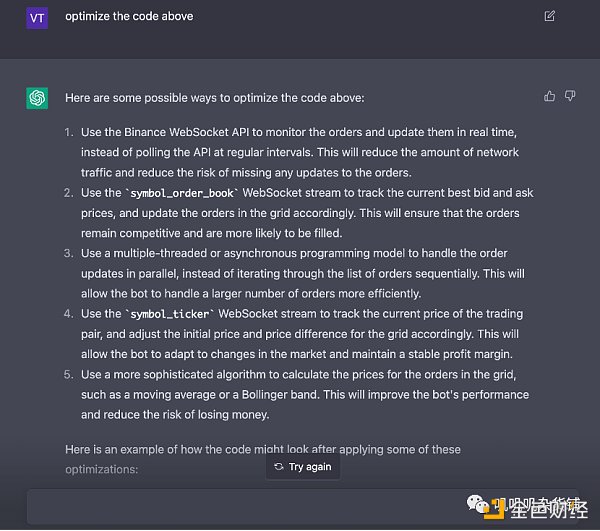
Task: Focus the message input box at bottom
Action: click(x=250, y=508)
